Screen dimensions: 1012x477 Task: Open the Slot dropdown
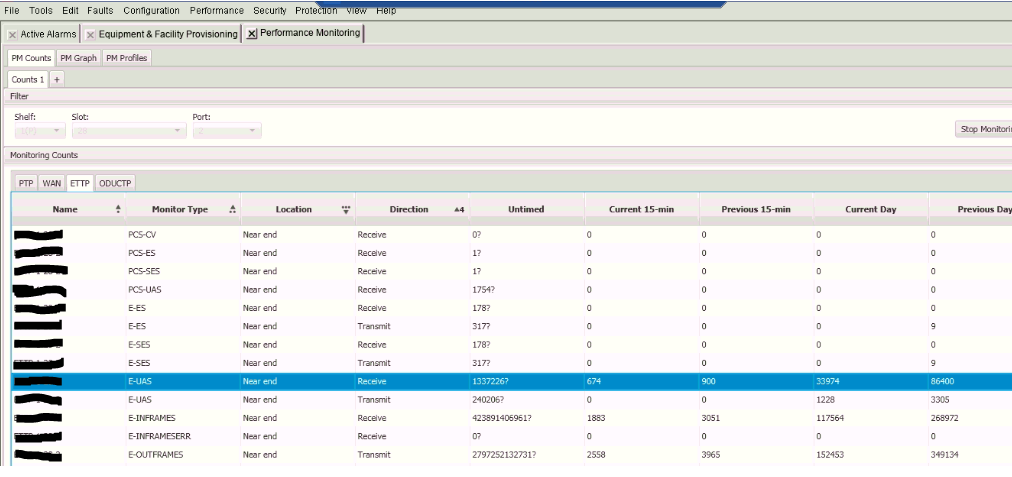[179, 131]
